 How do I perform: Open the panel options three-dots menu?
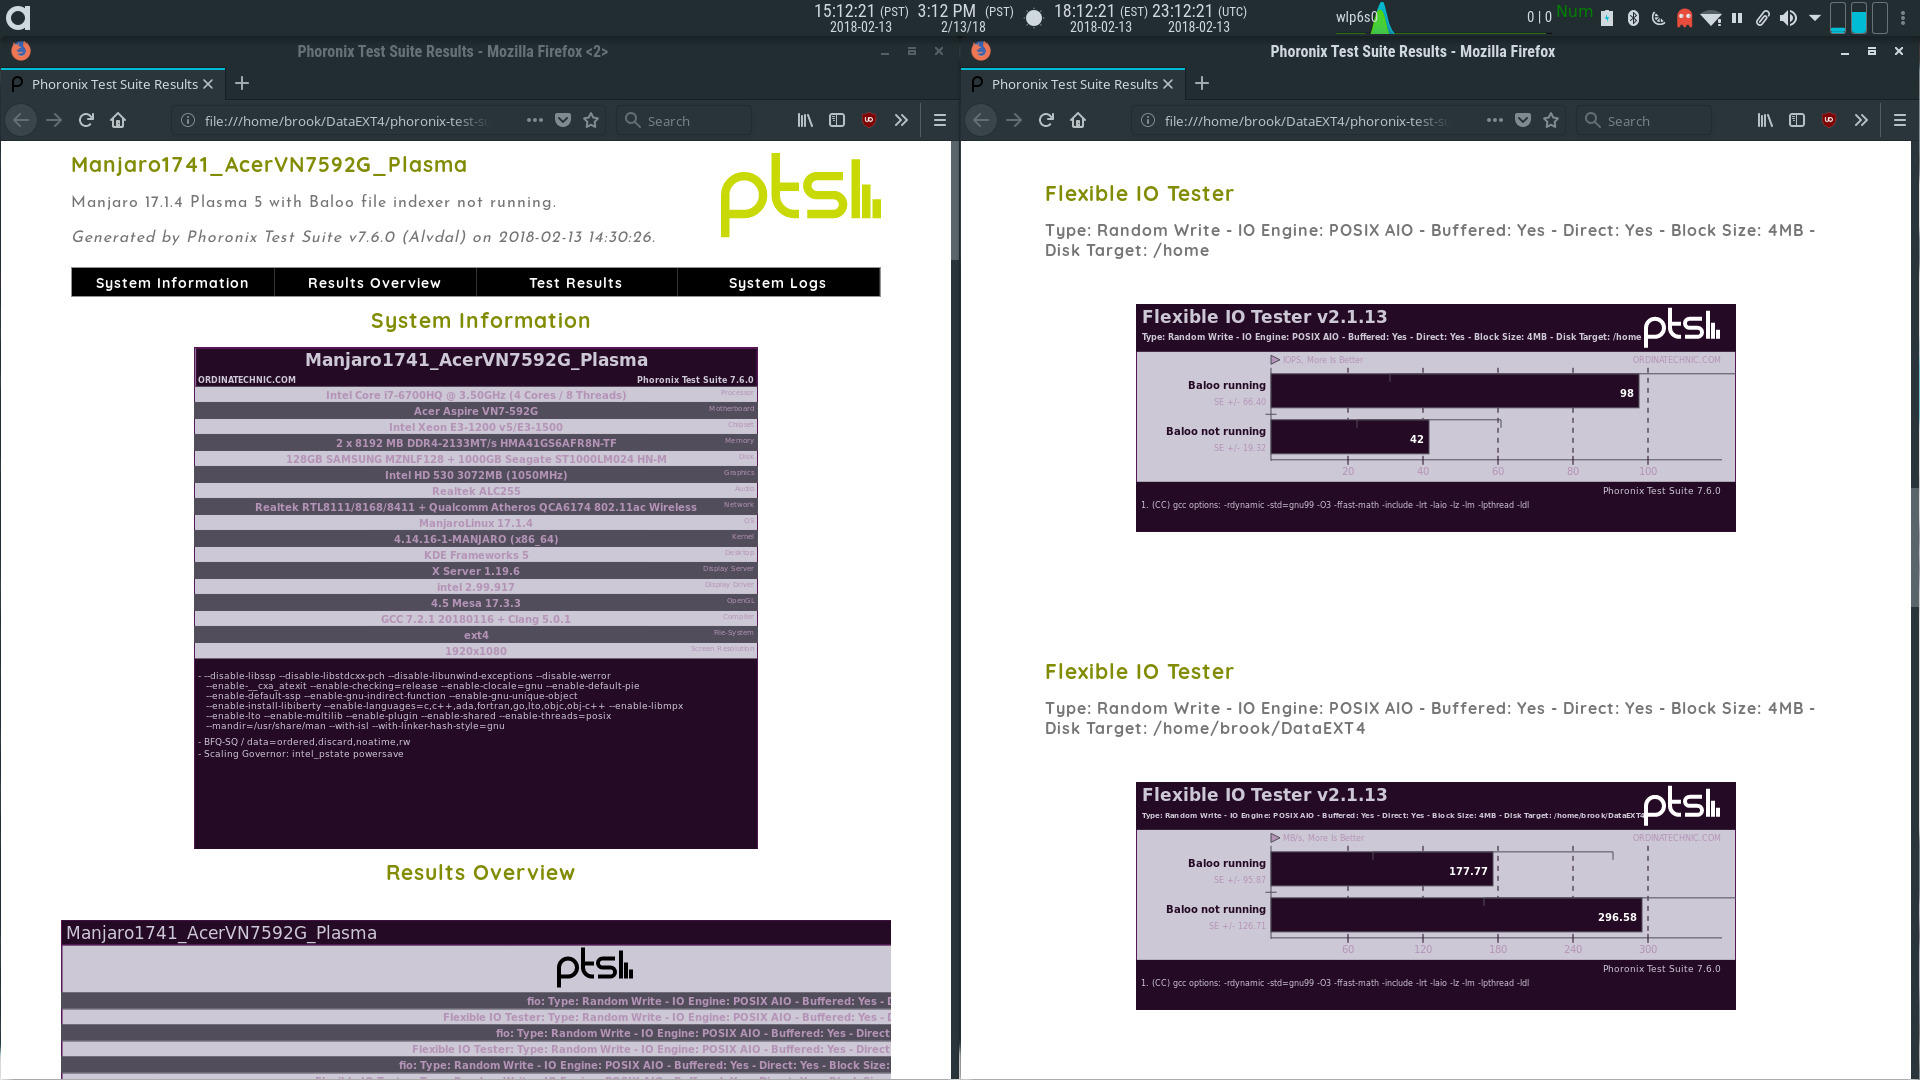pos(1903,17)
